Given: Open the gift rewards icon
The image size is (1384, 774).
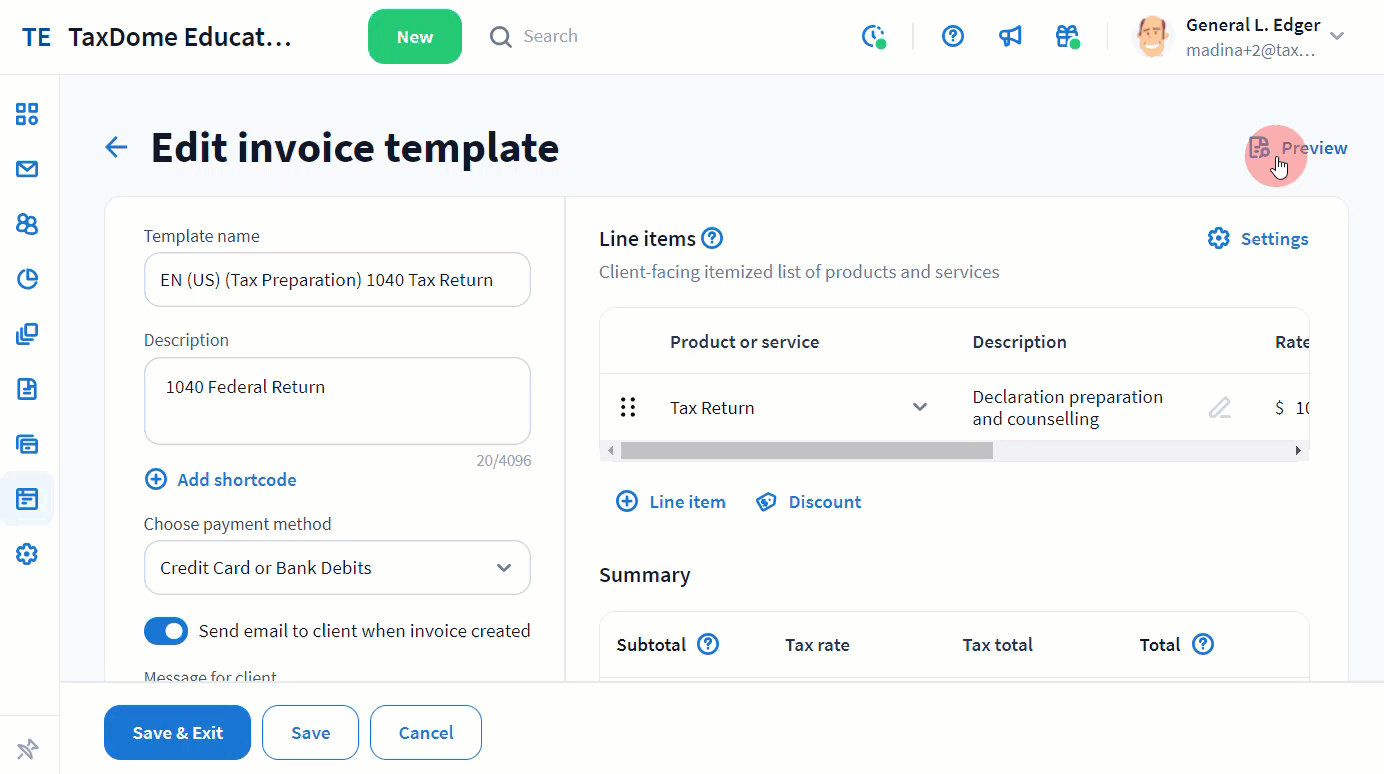Looking at the screenshot, I should 1067,37.
